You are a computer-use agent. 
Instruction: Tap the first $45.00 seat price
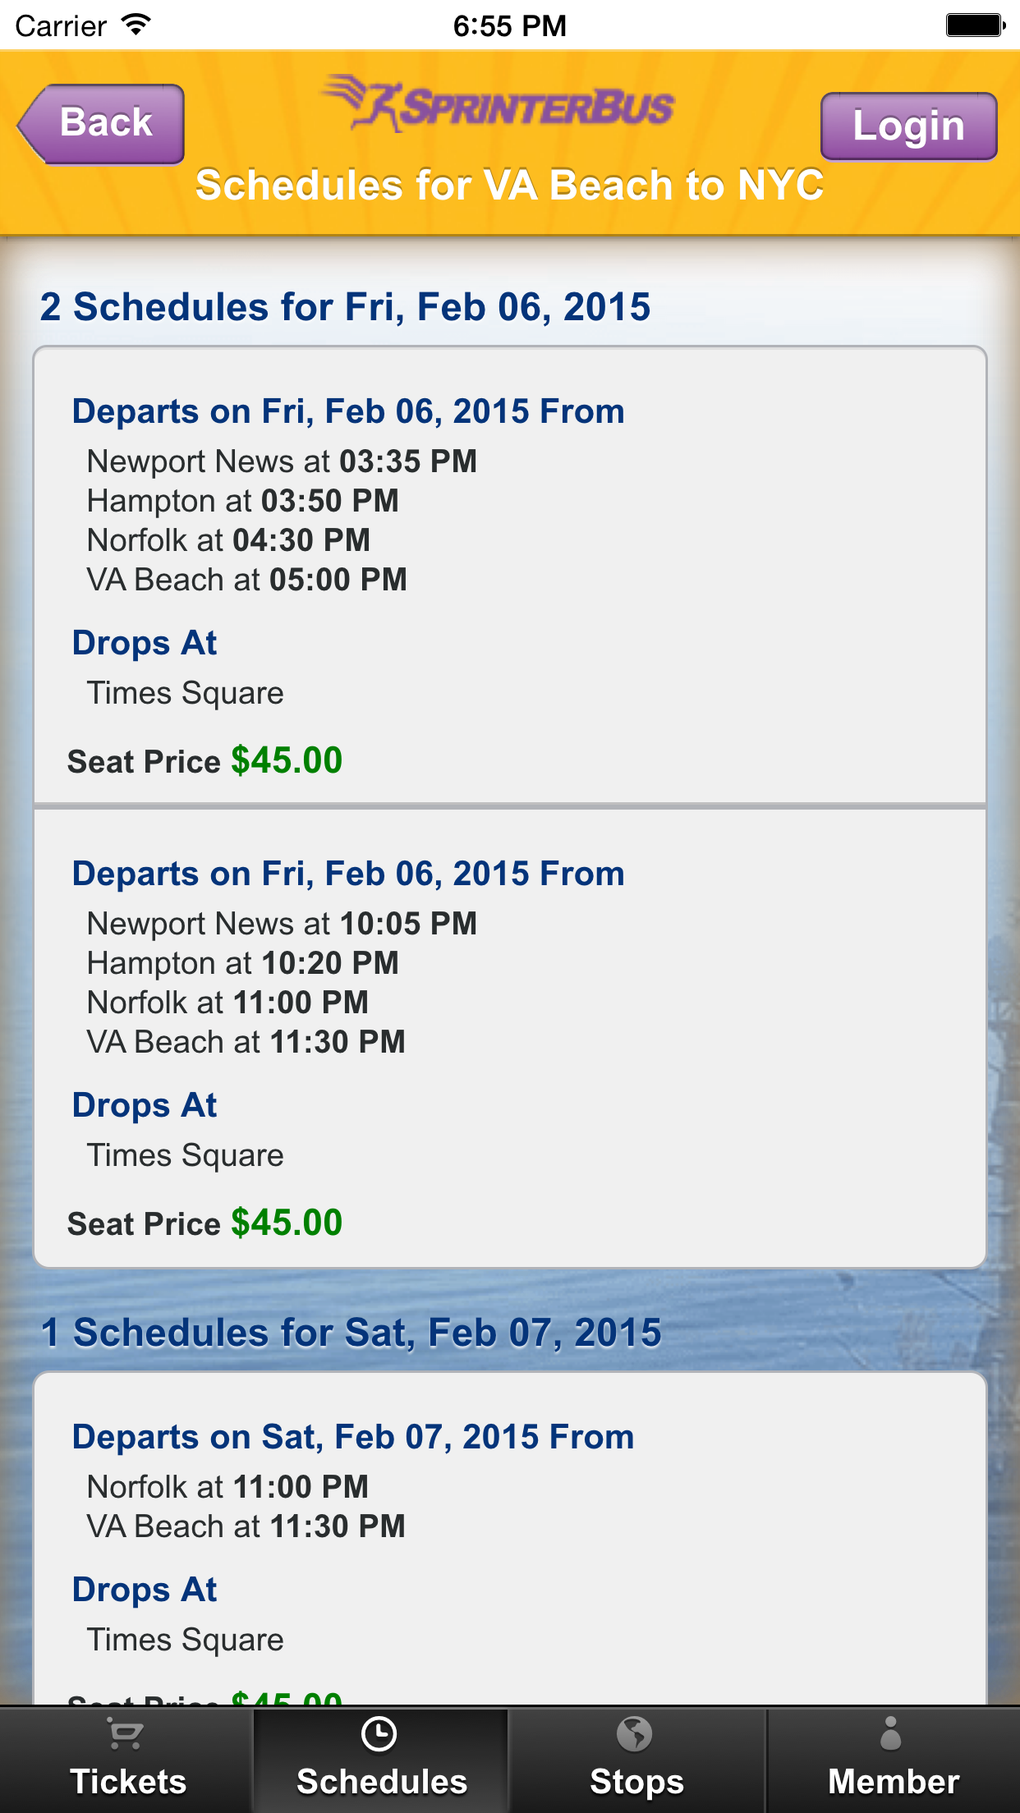coord(287,761)
